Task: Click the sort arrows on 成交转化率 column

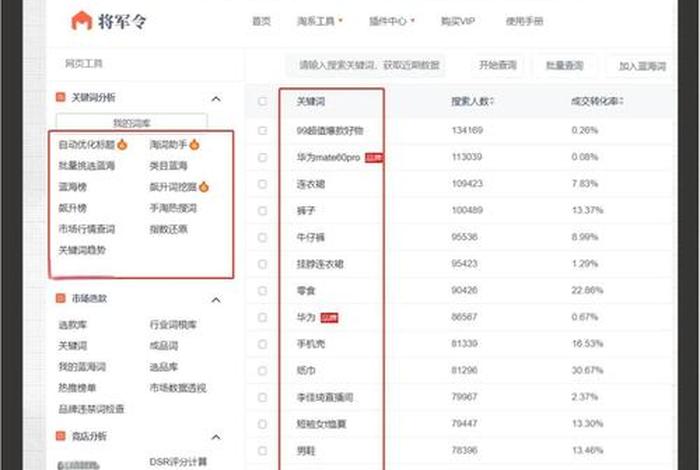Action: coord(621,101)
